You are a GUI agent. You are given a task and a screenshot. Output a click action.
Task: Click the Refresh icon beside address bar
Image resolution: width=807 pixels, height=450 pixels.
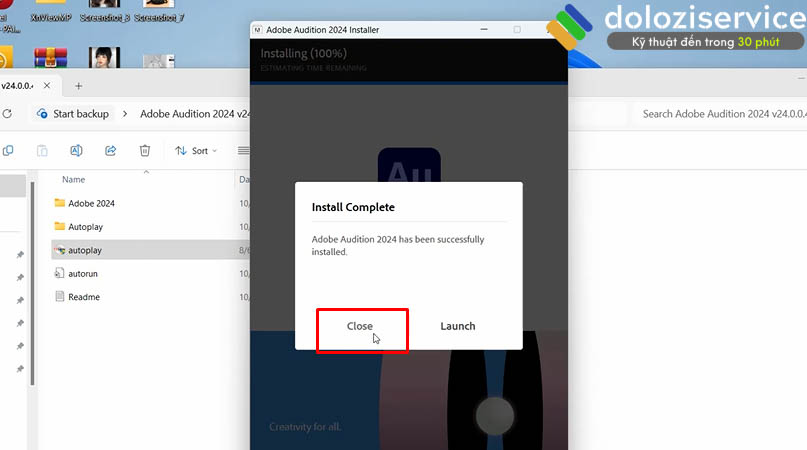[7, 114]
